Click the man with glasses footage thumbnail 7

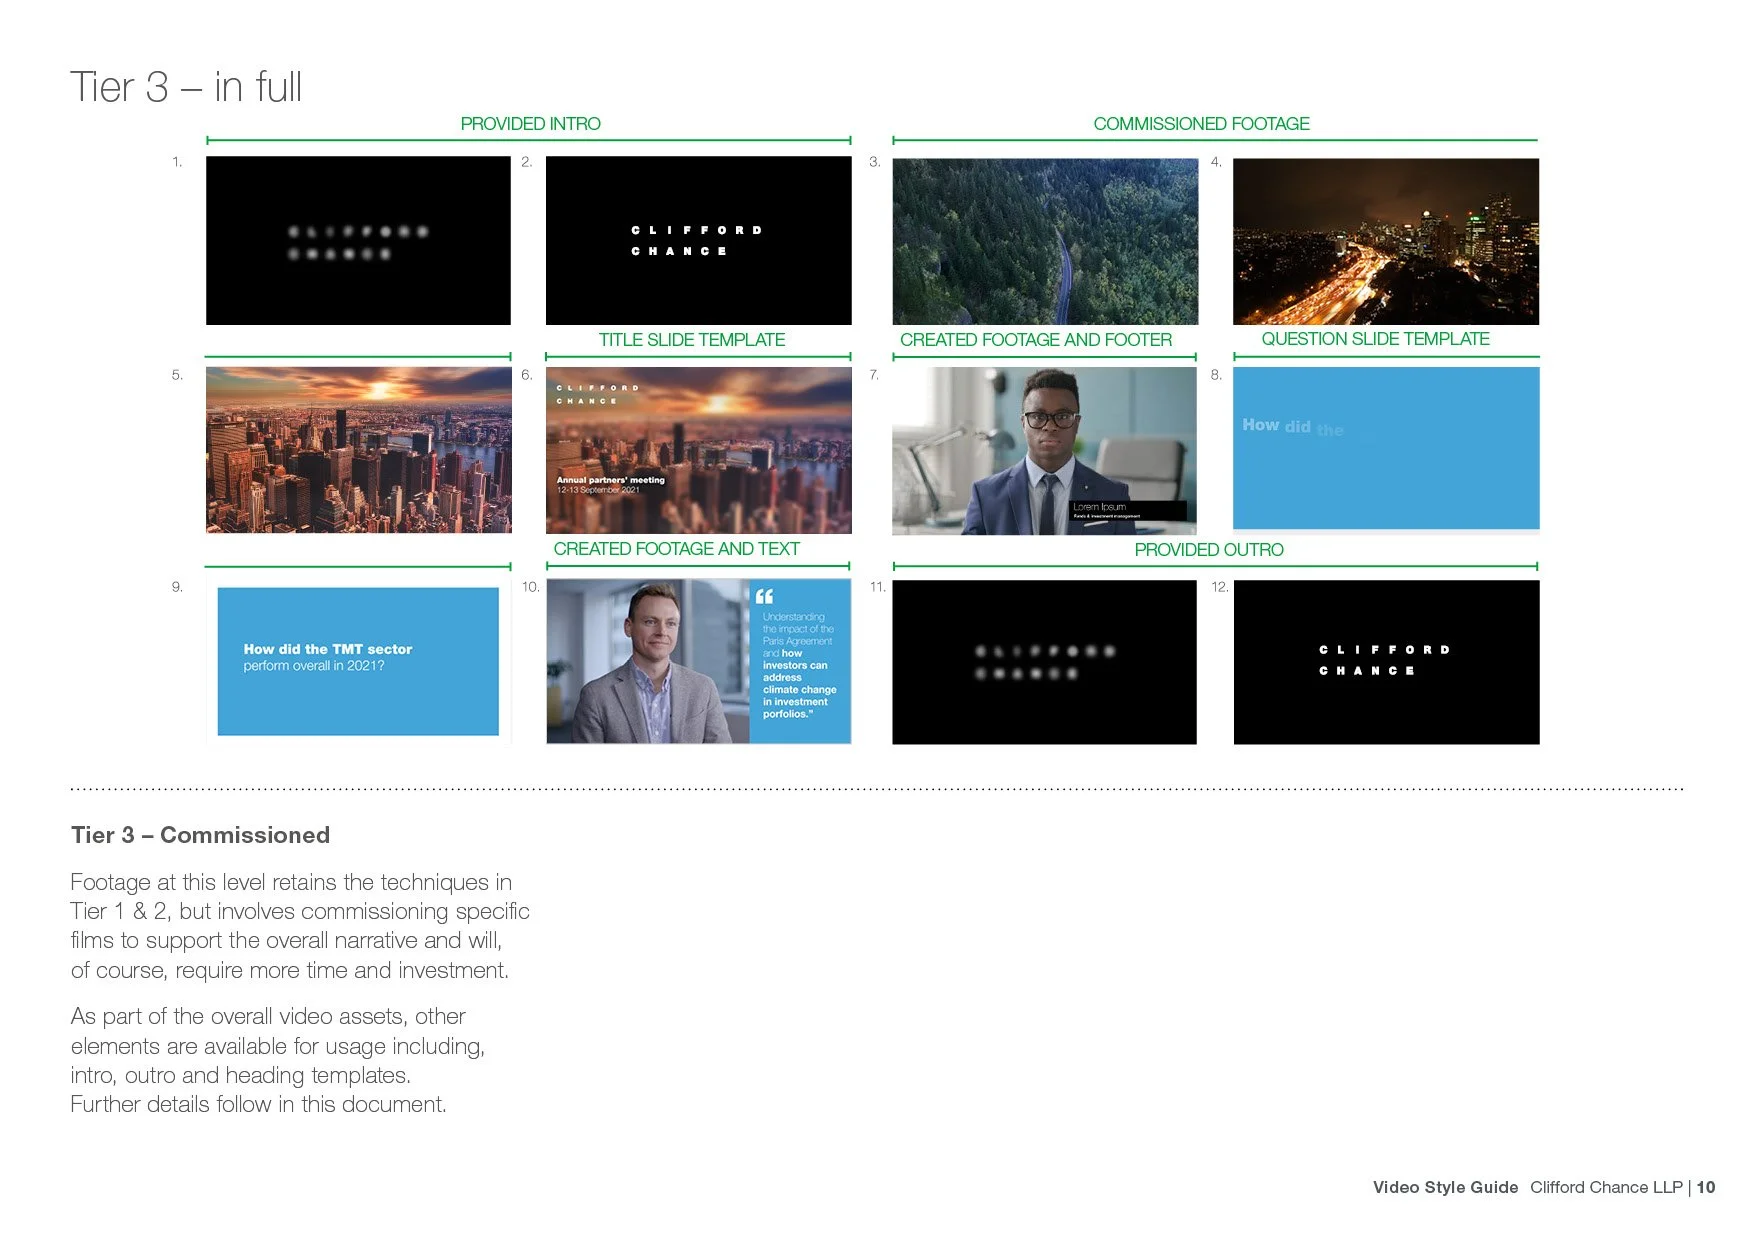click(1044, 451)
